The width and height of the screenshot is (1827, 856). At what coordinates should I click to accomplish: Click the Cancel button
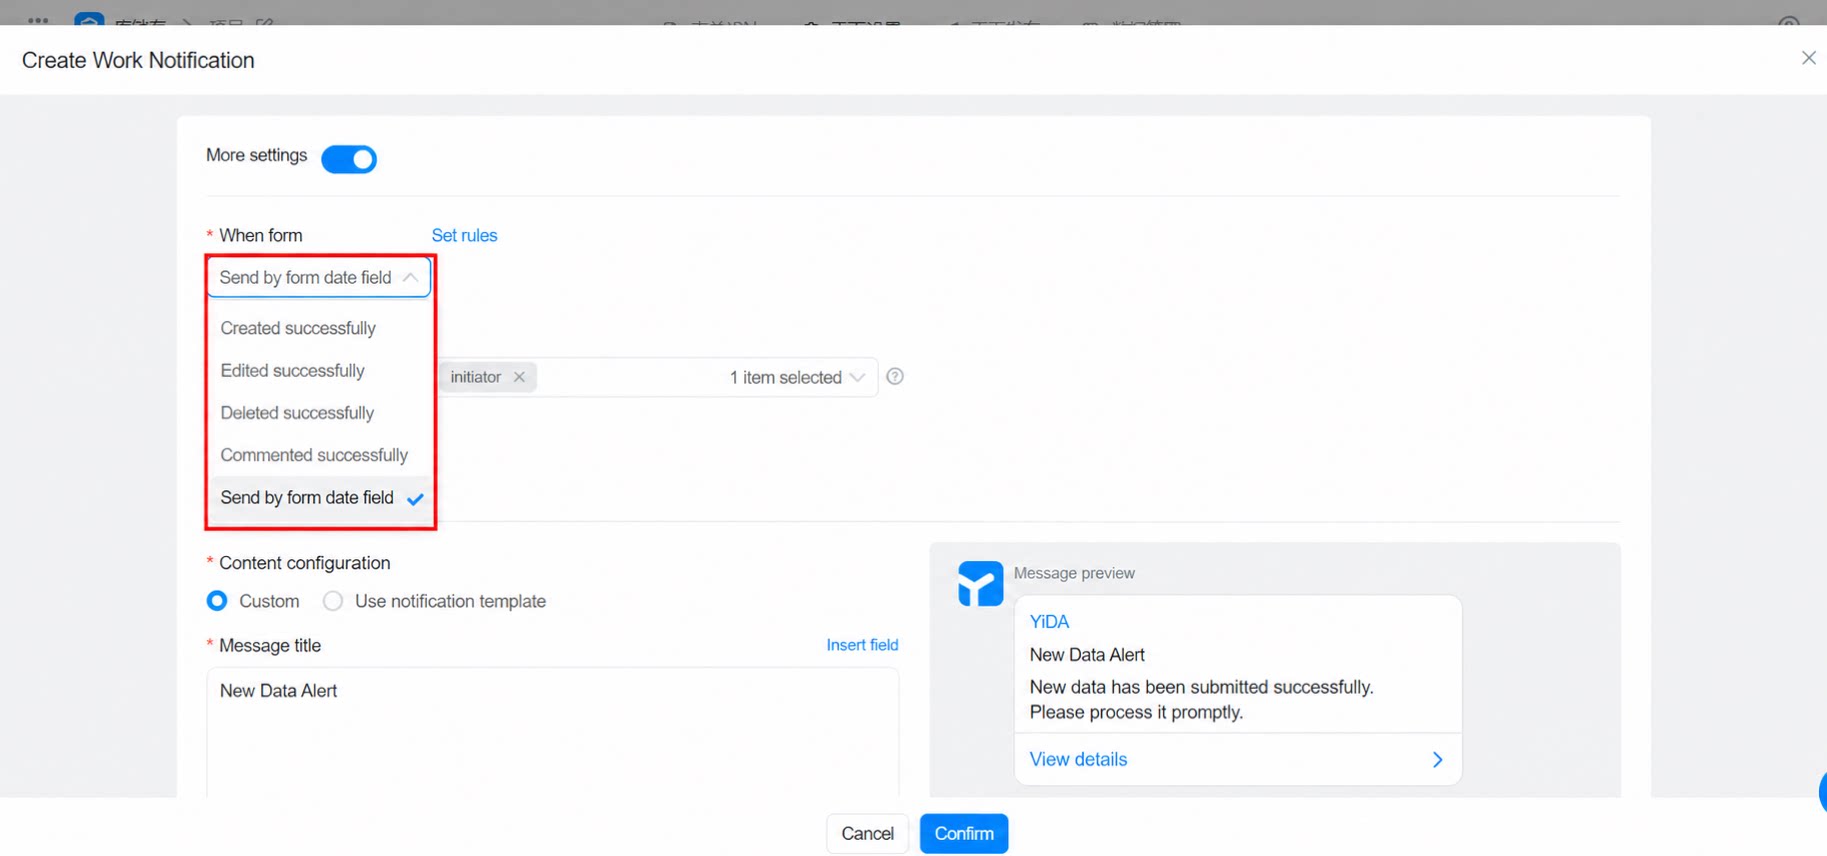(867, 833)
